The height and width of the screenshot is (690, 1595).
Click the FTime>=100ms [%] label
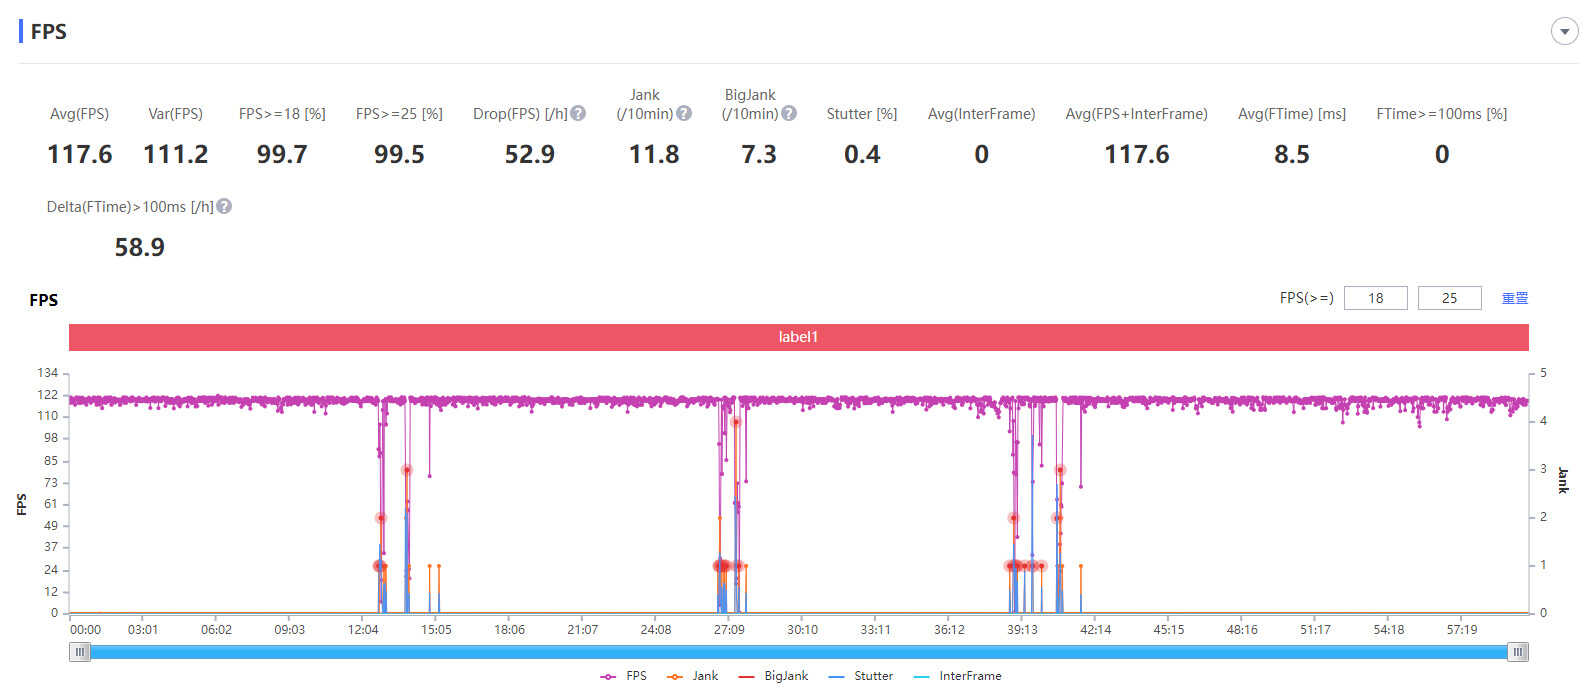click(x=1441, y=114)
